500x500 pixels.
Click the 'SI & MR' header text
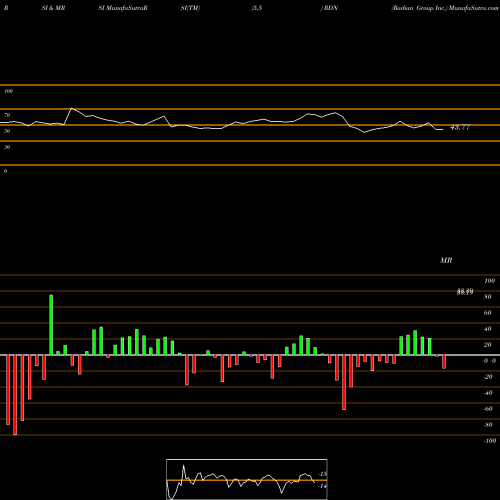(x=53, y=8)
